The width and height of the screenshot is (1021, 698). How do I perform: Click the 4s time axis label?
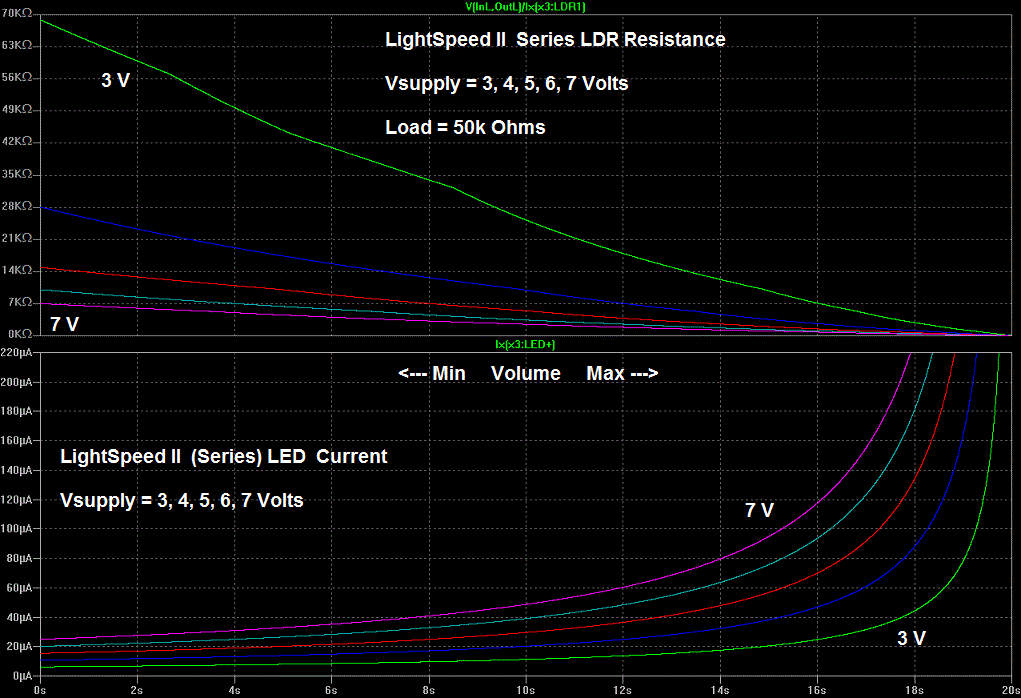coord(234,690)
